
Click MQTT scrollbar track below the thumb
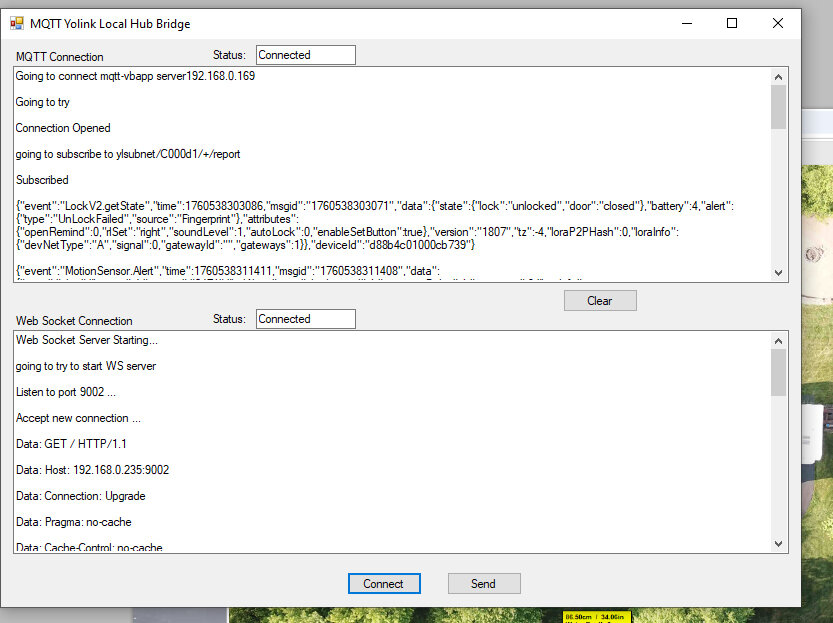(x=779, y=200)
